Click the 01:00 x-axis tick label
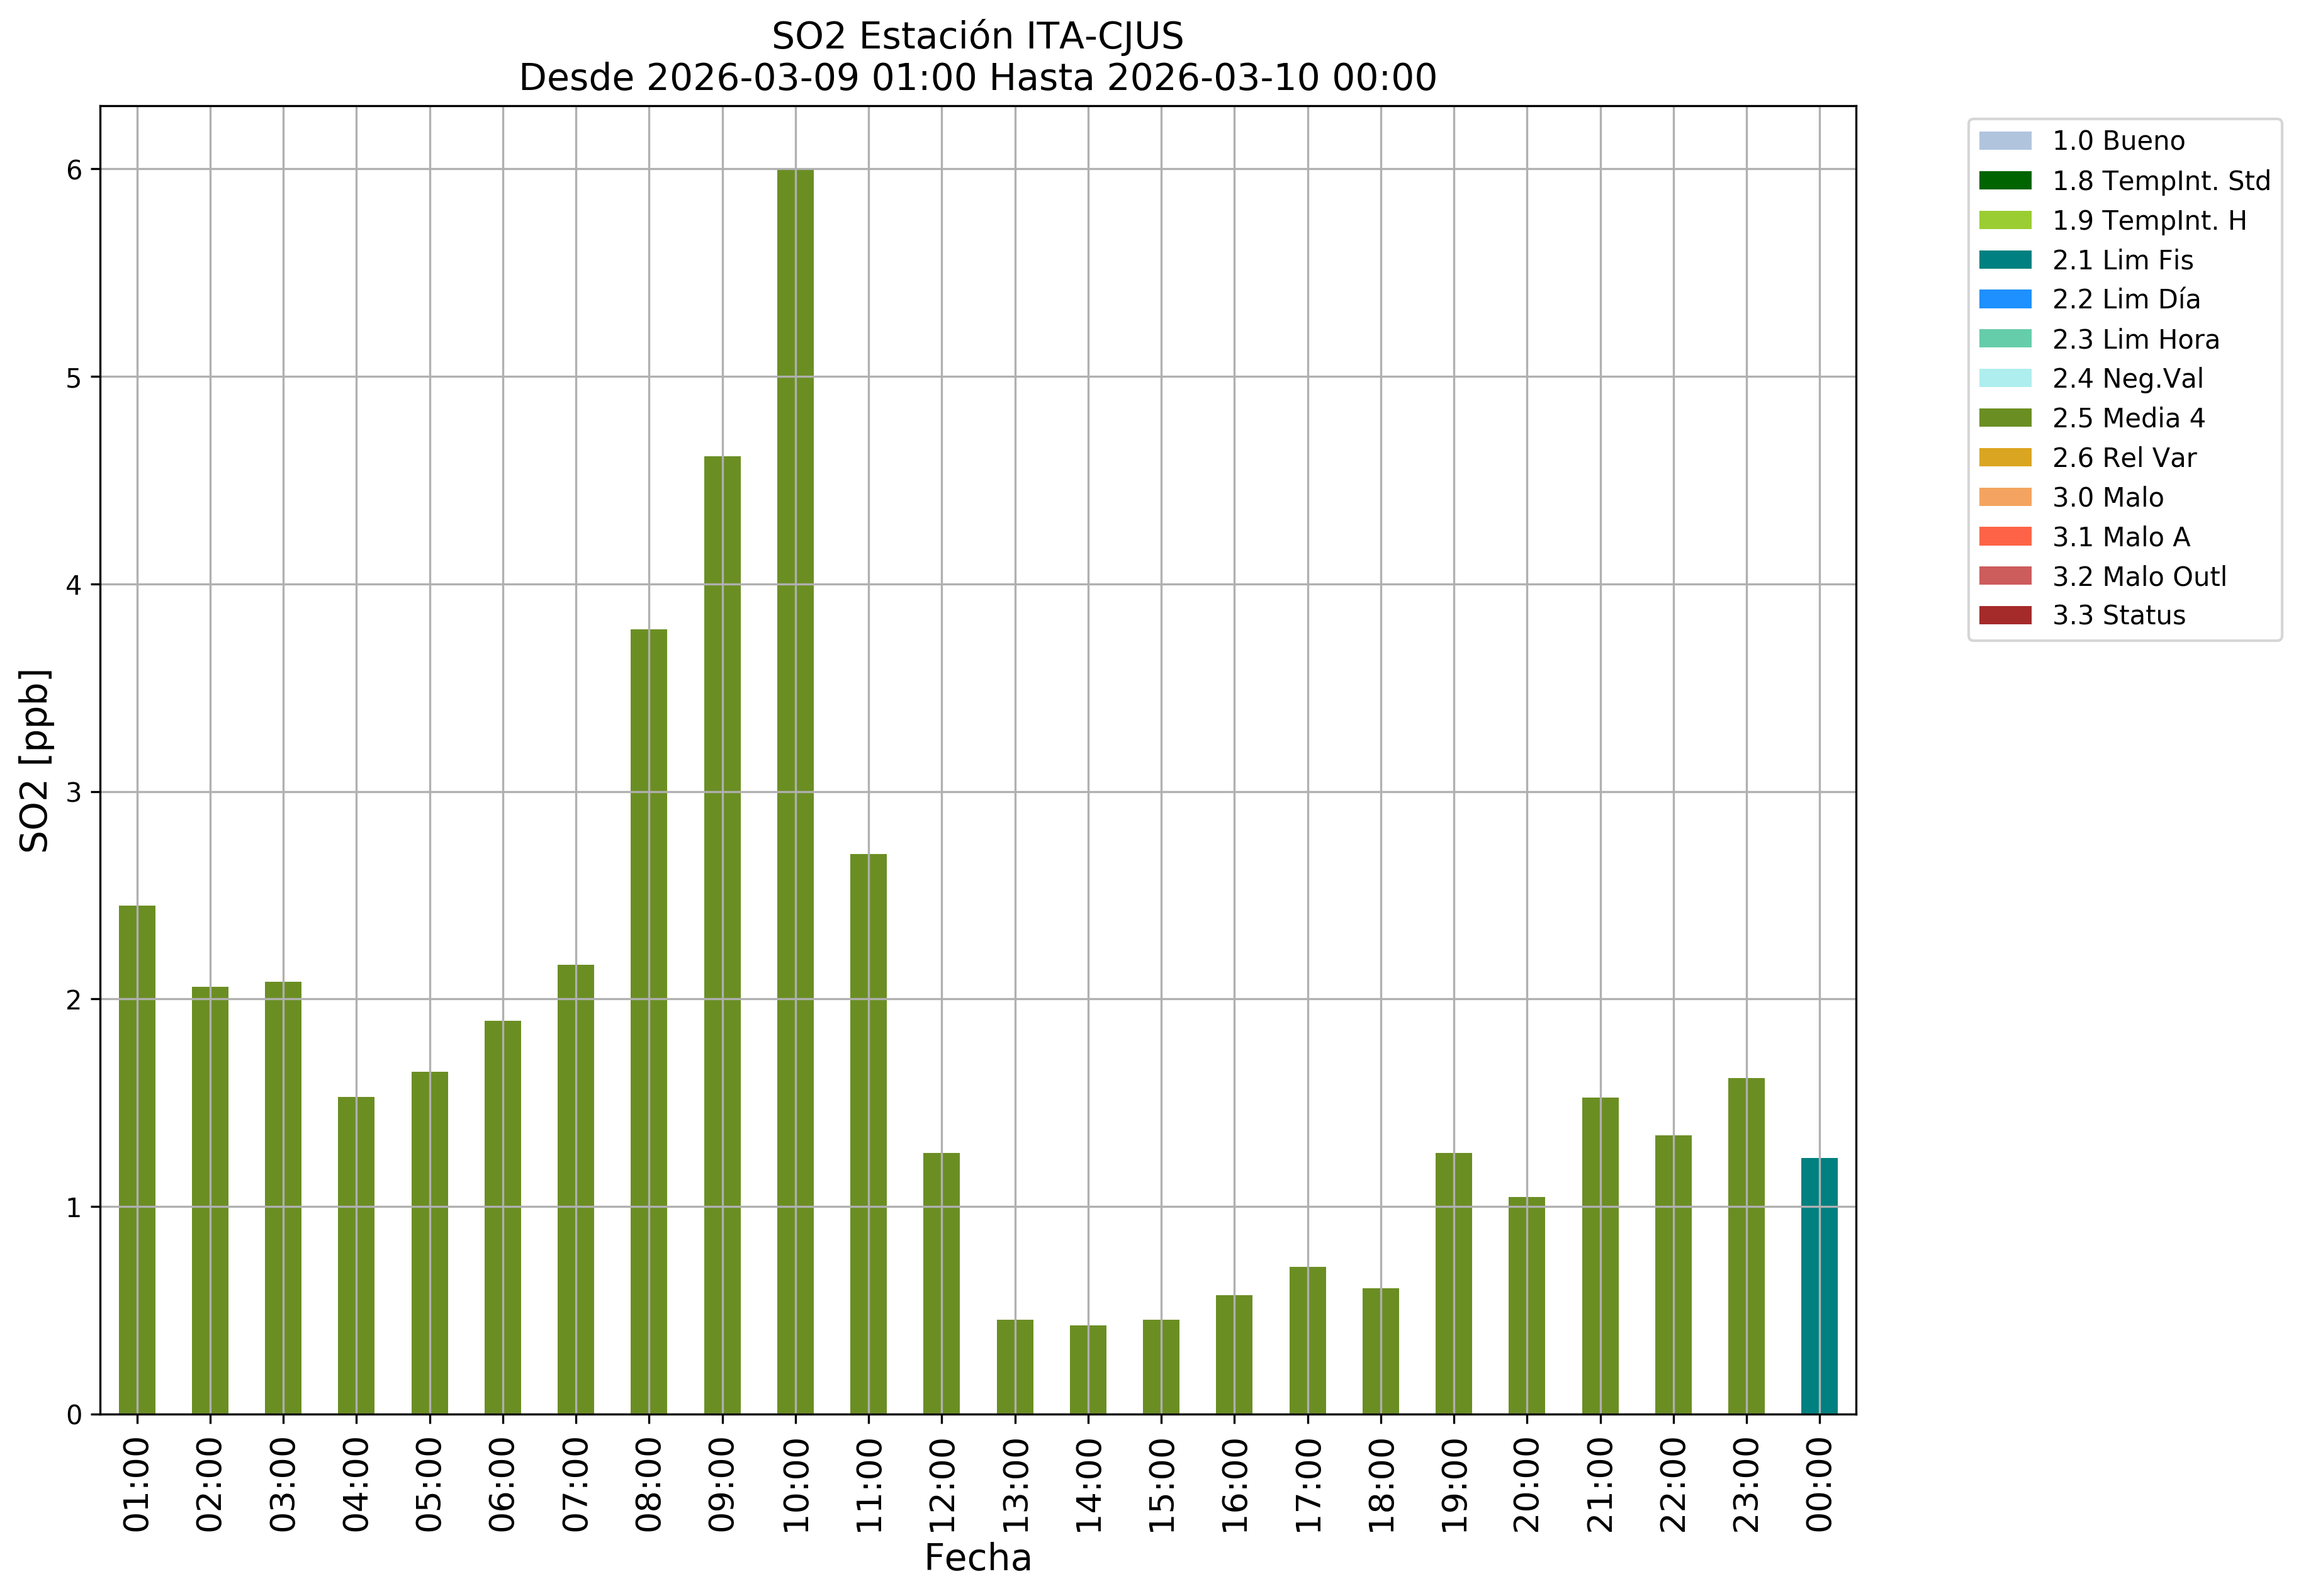2301x1596 pixels. click(137, 1484)
